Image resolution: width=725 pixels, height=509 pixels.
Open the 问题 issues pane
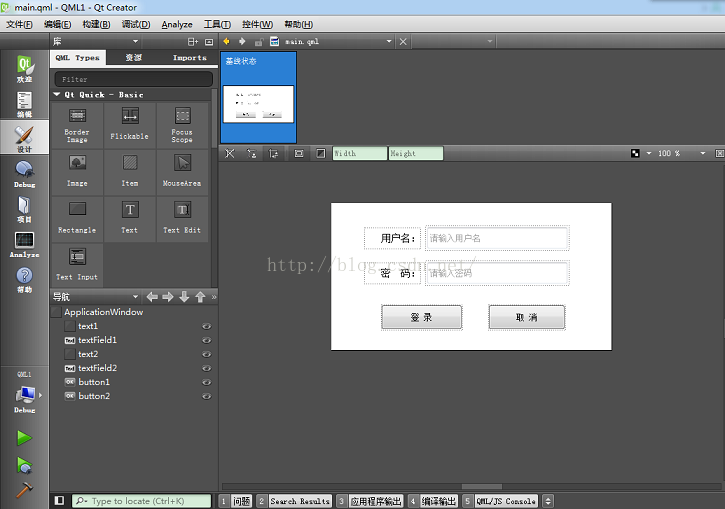point(235,501)
